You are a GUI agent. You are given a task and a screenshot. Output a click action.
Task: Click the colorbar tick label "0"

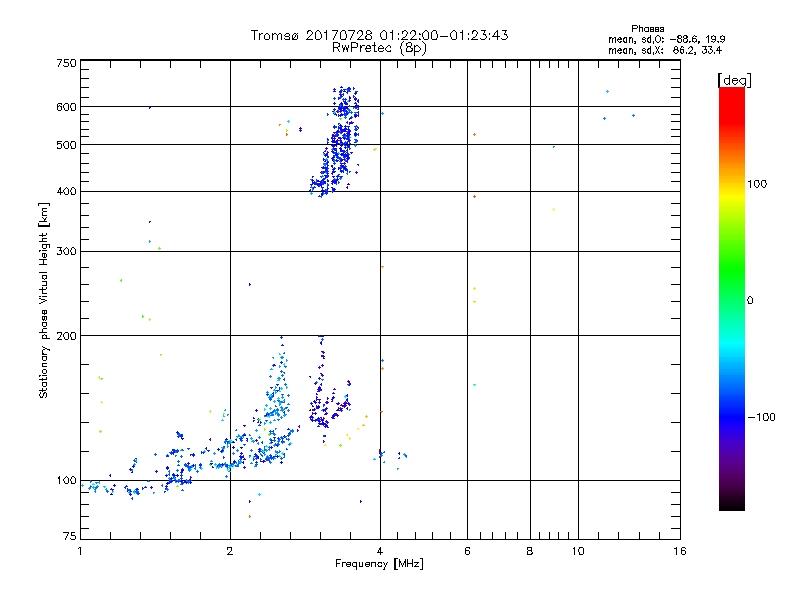click(750, 301)
